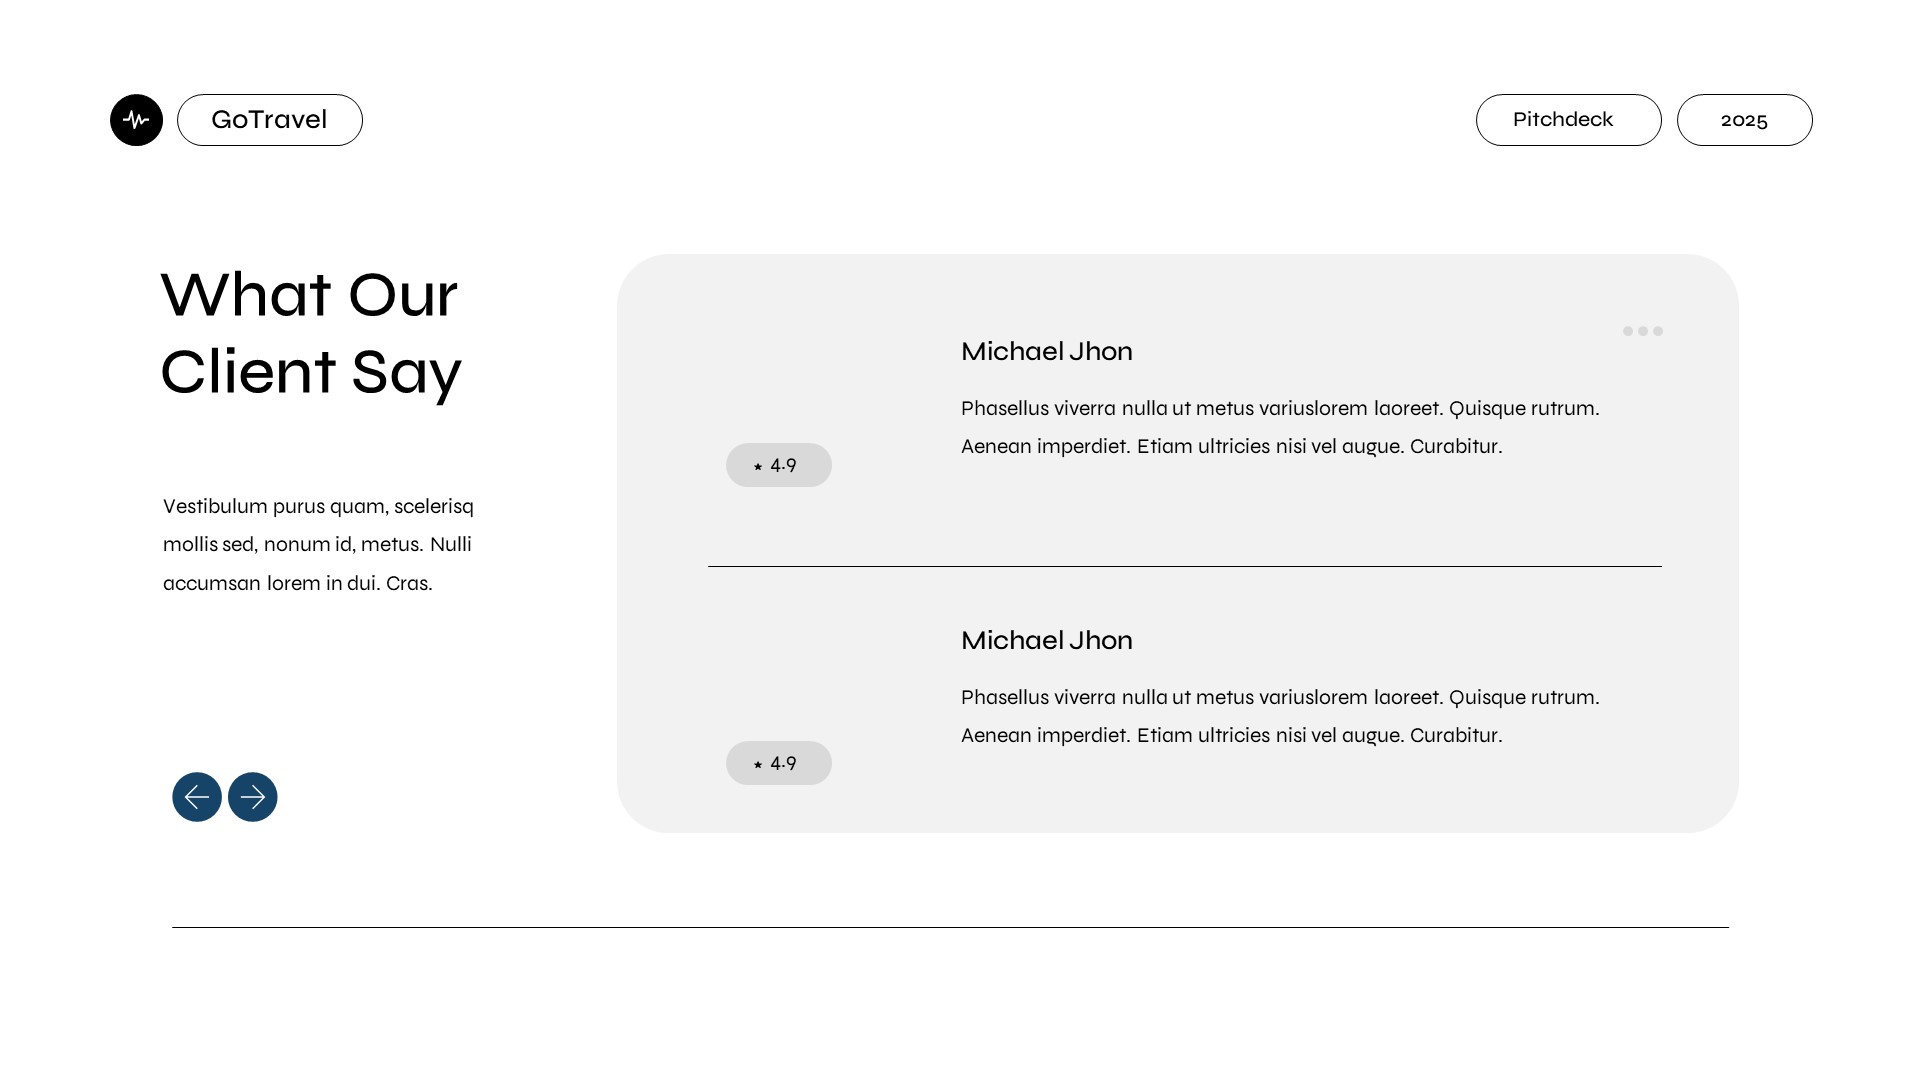1920x1080 pixels.
Task: Open the Pitchdeck pill label
Action: pyautogui.click(x=1568, y=120)
